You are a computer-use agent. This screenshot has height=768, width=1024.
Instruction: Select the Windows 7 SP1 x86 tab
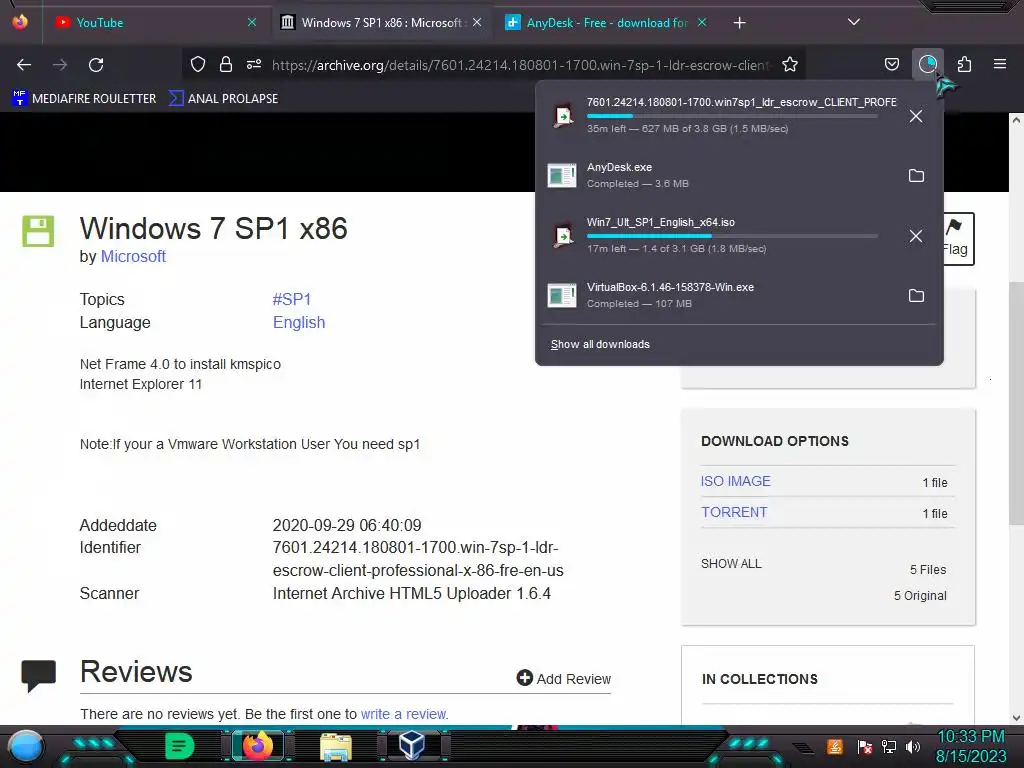pyautogui.click(x=381, y=23)
